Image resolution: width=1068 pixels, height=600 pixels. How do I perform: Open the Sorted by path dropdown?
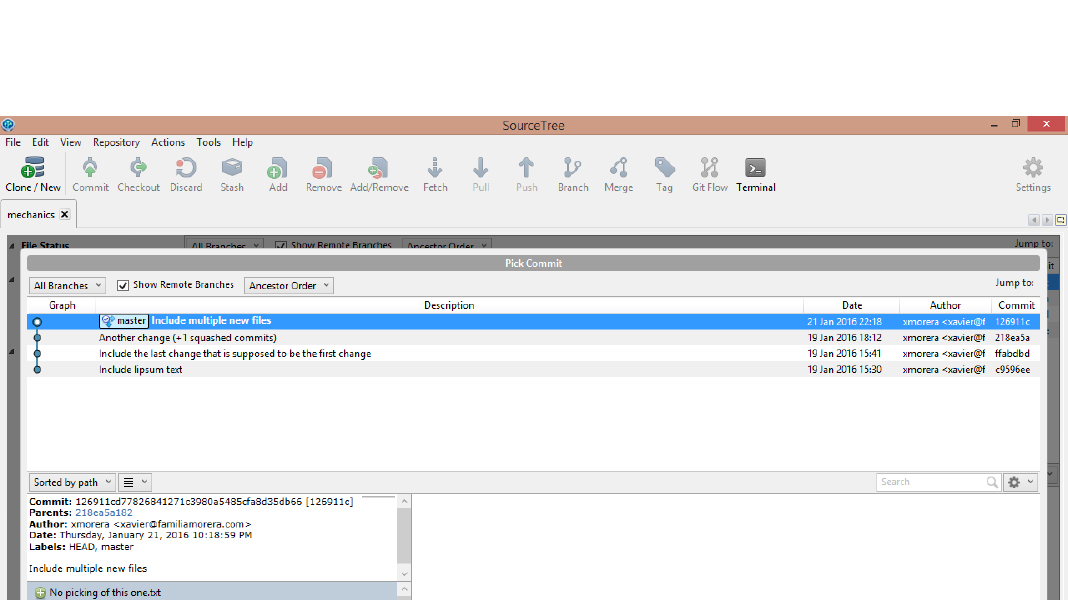(x=72, y=482)
